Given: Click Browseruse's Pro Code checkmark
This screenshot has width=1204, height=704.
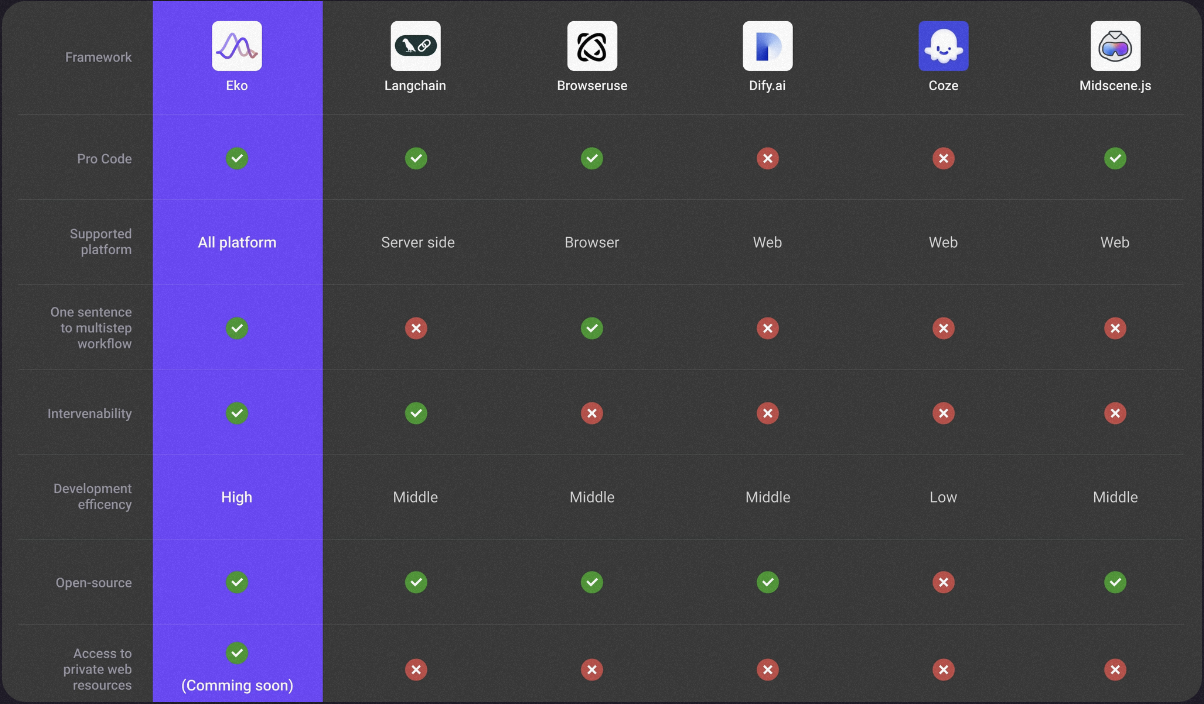Looking at the screenshot, I should coord(592,158).
